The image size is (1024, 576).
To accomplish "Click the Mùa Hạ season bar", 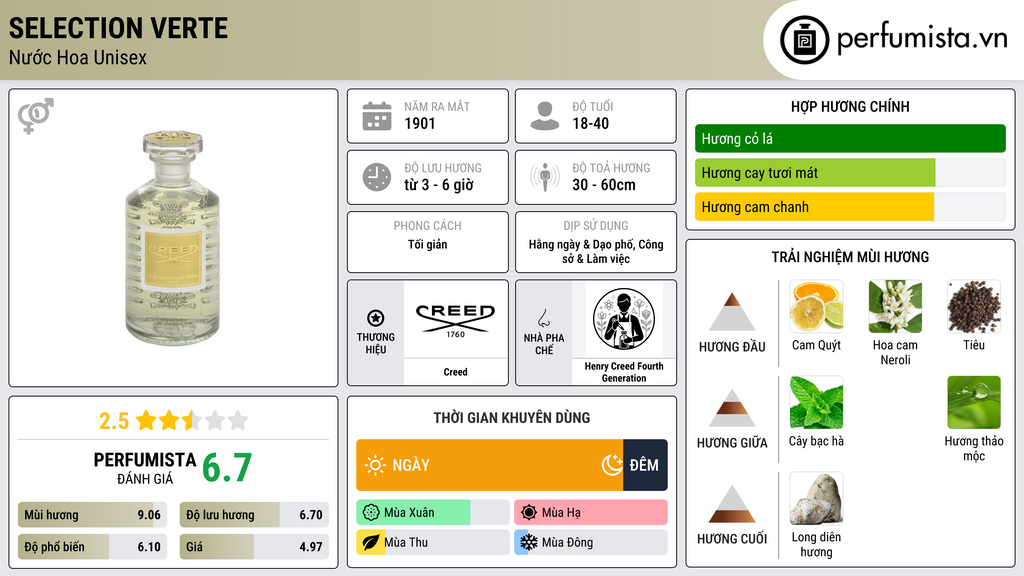I will [590, 512].
